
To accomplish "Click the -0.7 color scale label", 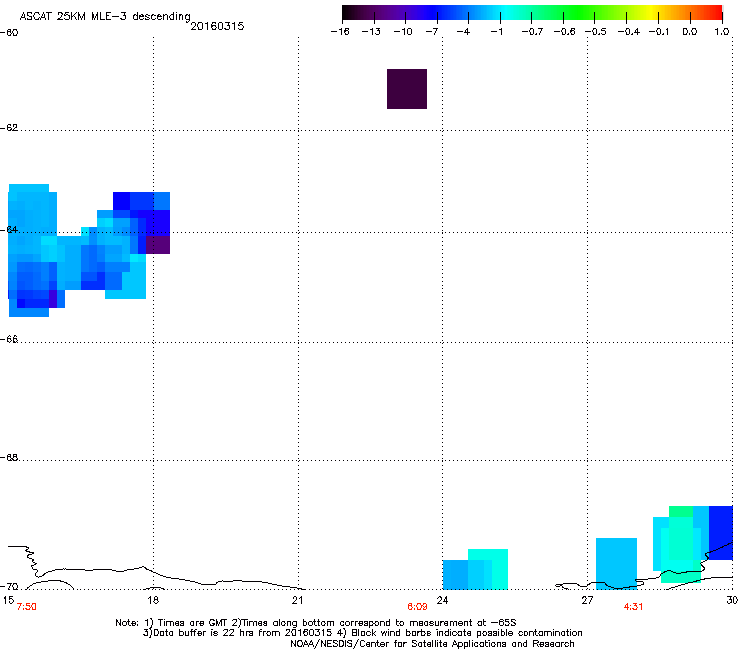I will coord(532,32).
